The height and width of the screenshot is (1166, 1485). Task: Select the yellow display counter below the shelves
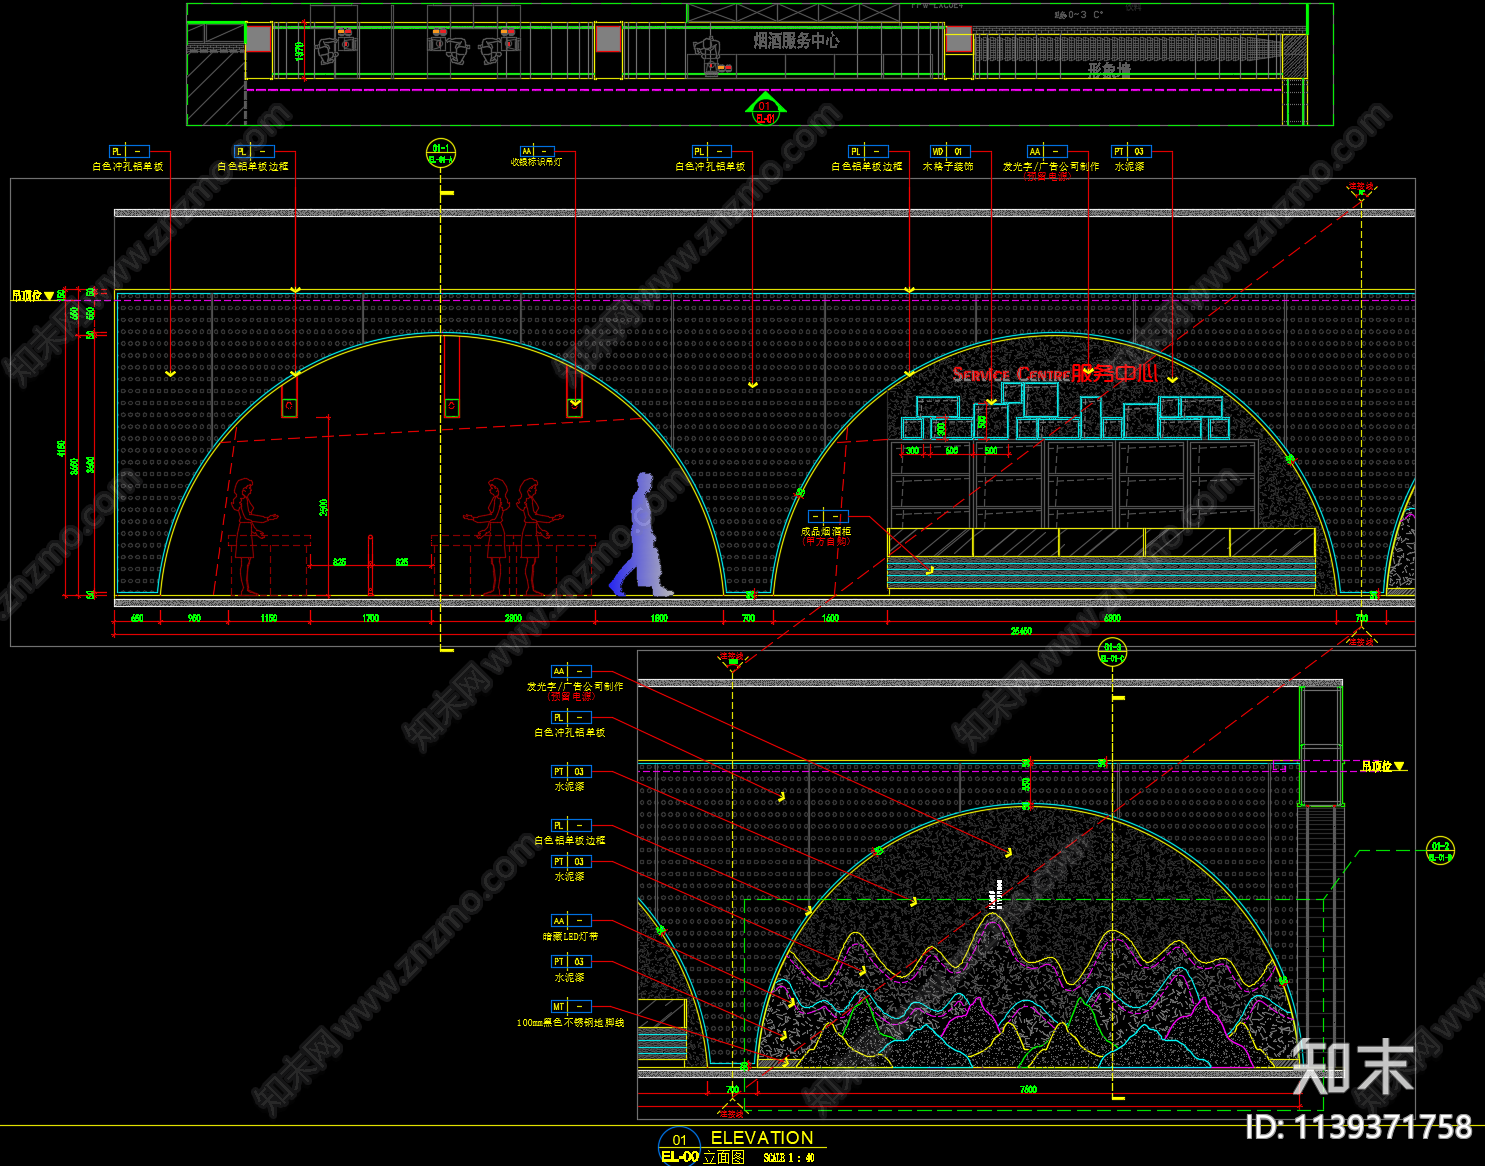pyautogui.click(x=1101, y=543)
